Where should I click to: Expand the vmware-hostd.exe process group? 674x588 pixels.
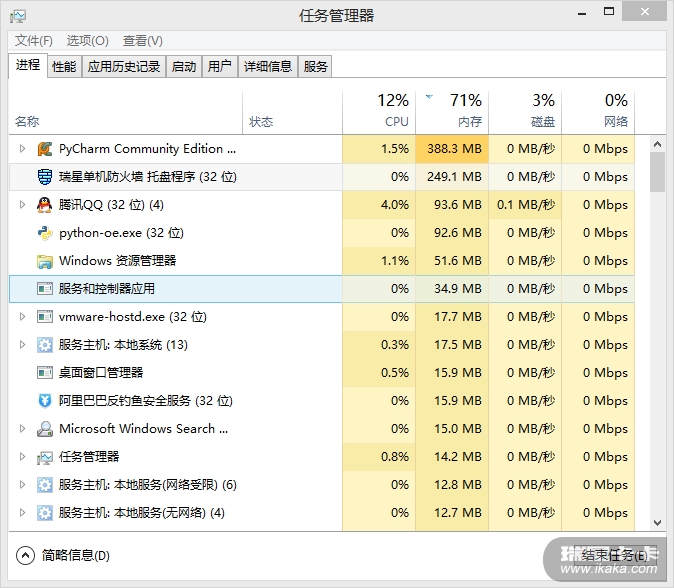[22, 317]
